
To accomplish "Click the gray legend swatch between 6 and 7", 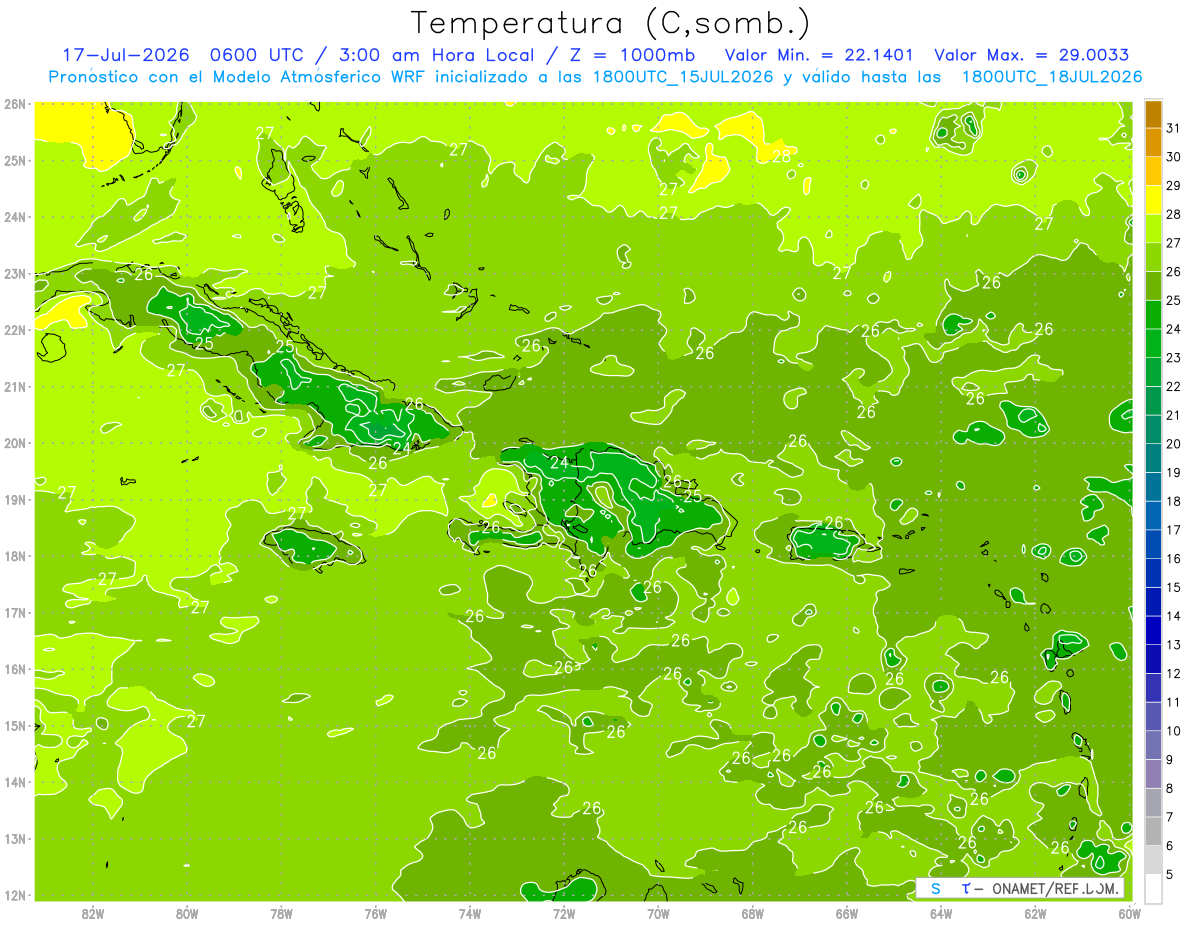I will (1153, 832).
